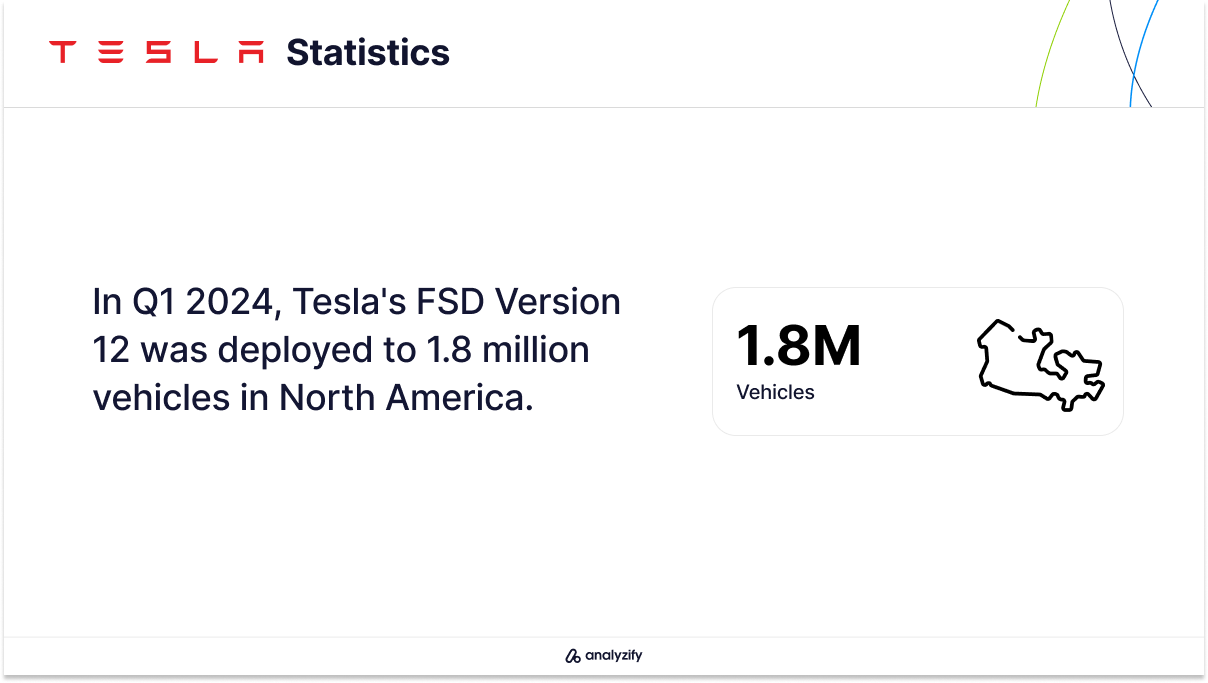Click the letter T in Tesla logo
1208x683 pixels.
(x=63, y=52)
